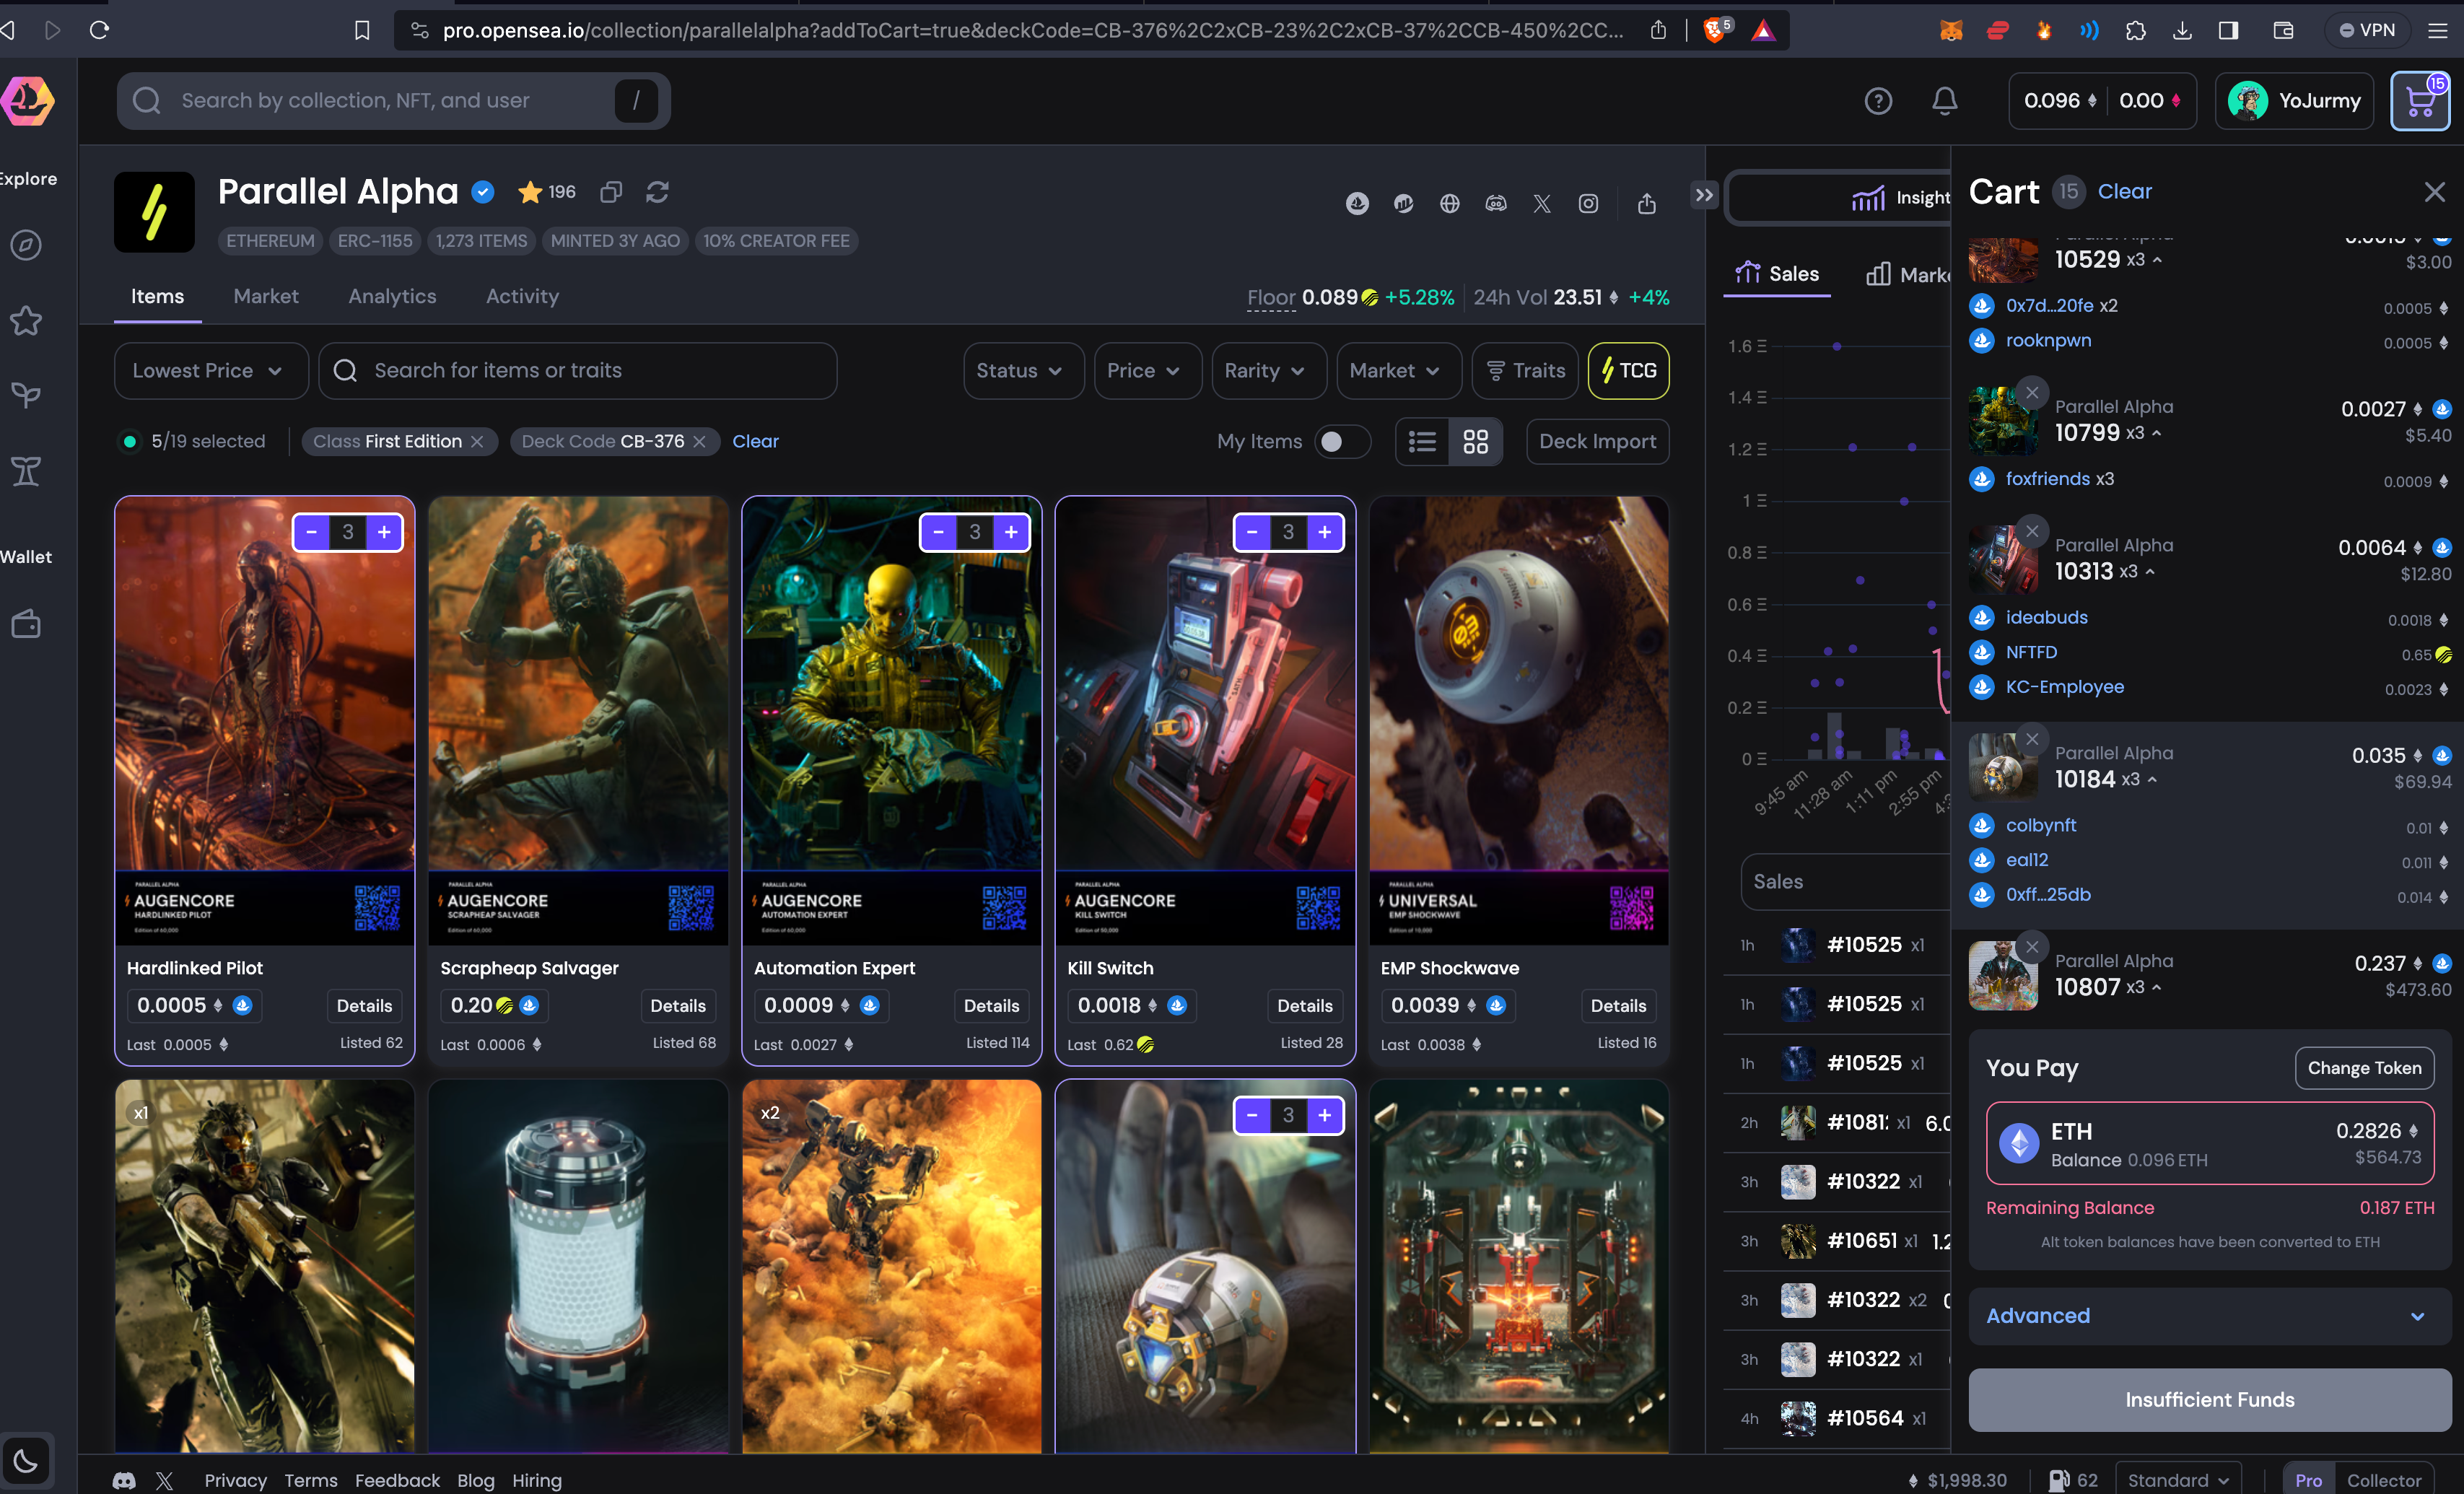Open the wallet sidebar icon
The width and height of the screenshot is (2464, 1494).
[26, 624]
